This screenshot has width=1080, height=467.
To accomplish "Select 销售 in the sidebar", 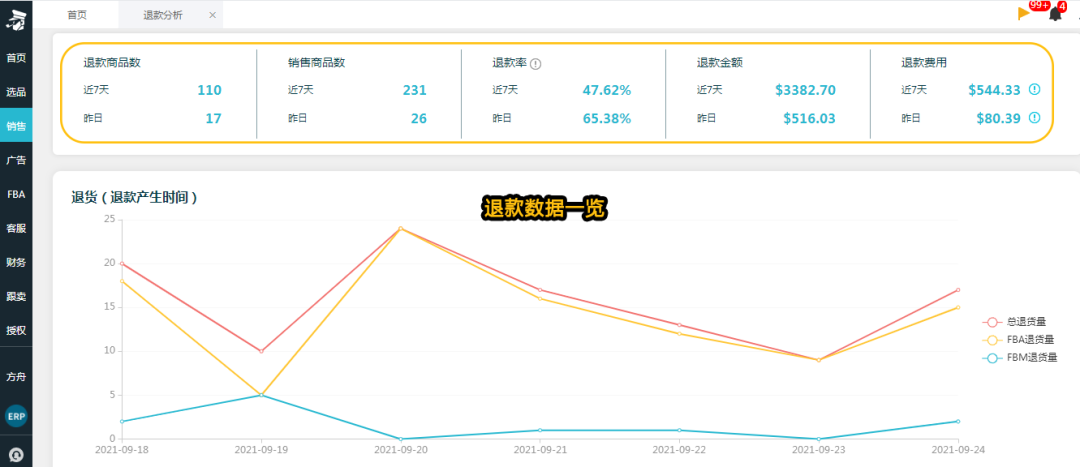I will coord(16,126).
